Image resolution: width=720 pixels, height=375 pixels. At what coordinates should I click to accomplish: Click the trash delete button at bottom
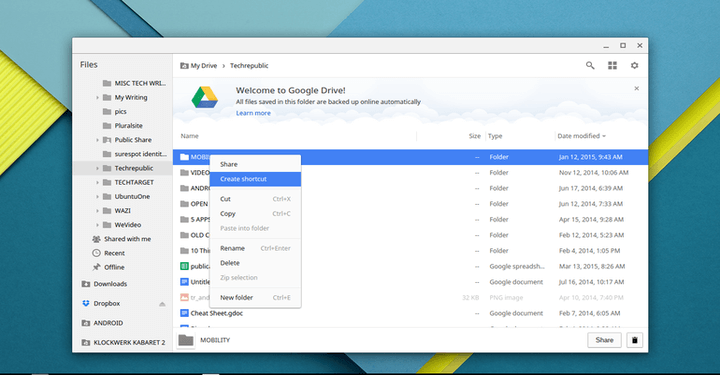click(635, 340)
